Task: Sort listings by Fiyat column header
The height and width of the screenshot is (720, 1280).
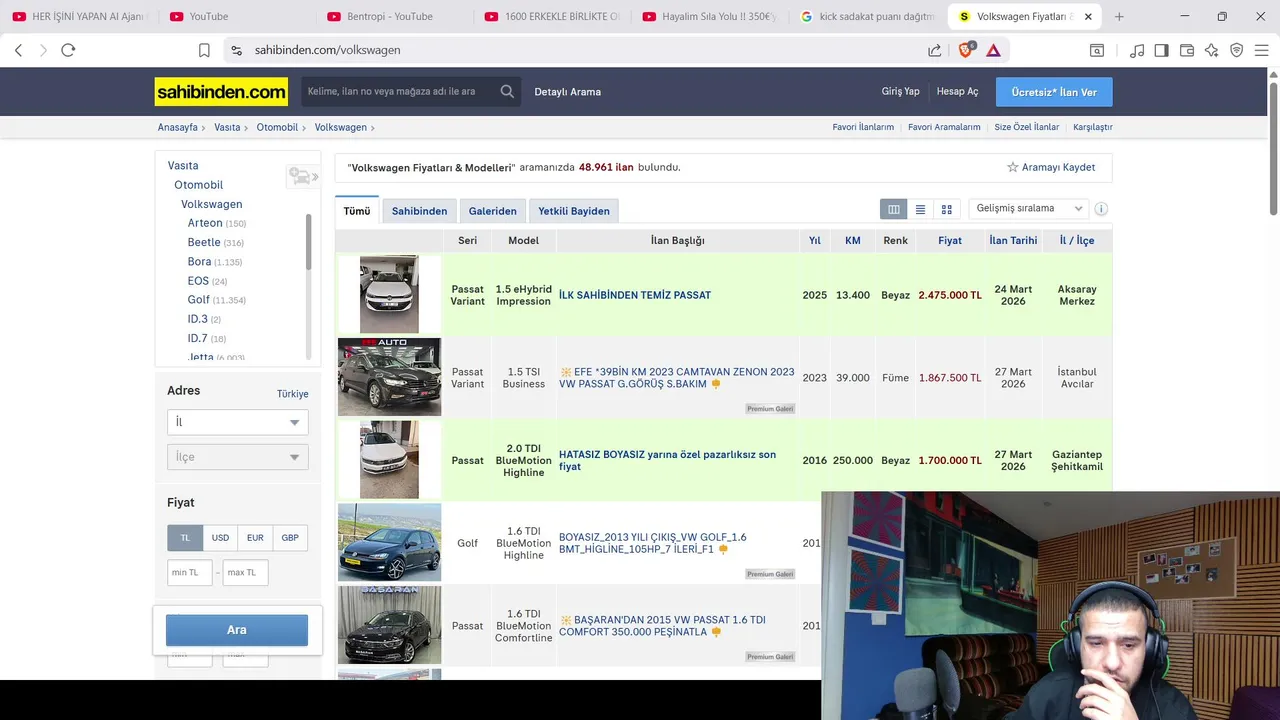Action: (x=950, y=240)
